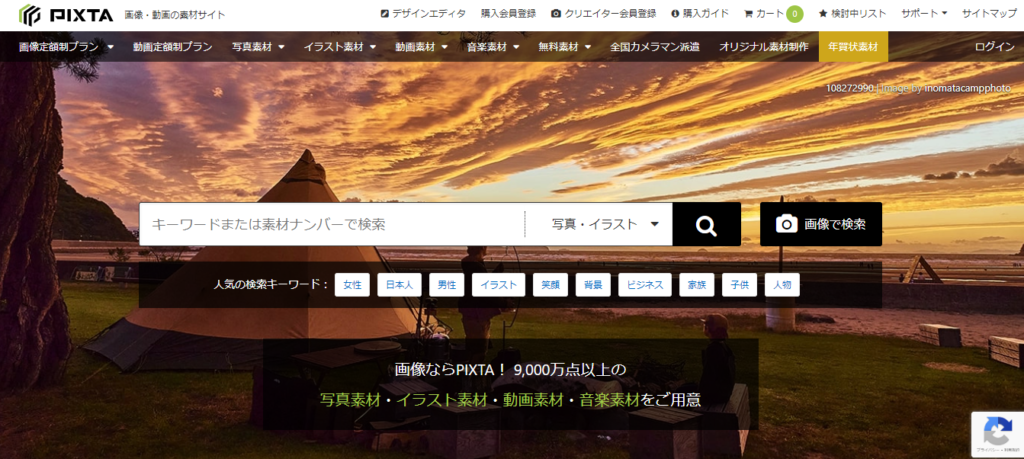Open 動画定額制プラン menu item
The width and height of the screenshot is (1024, 459).
tap(172, 47)
